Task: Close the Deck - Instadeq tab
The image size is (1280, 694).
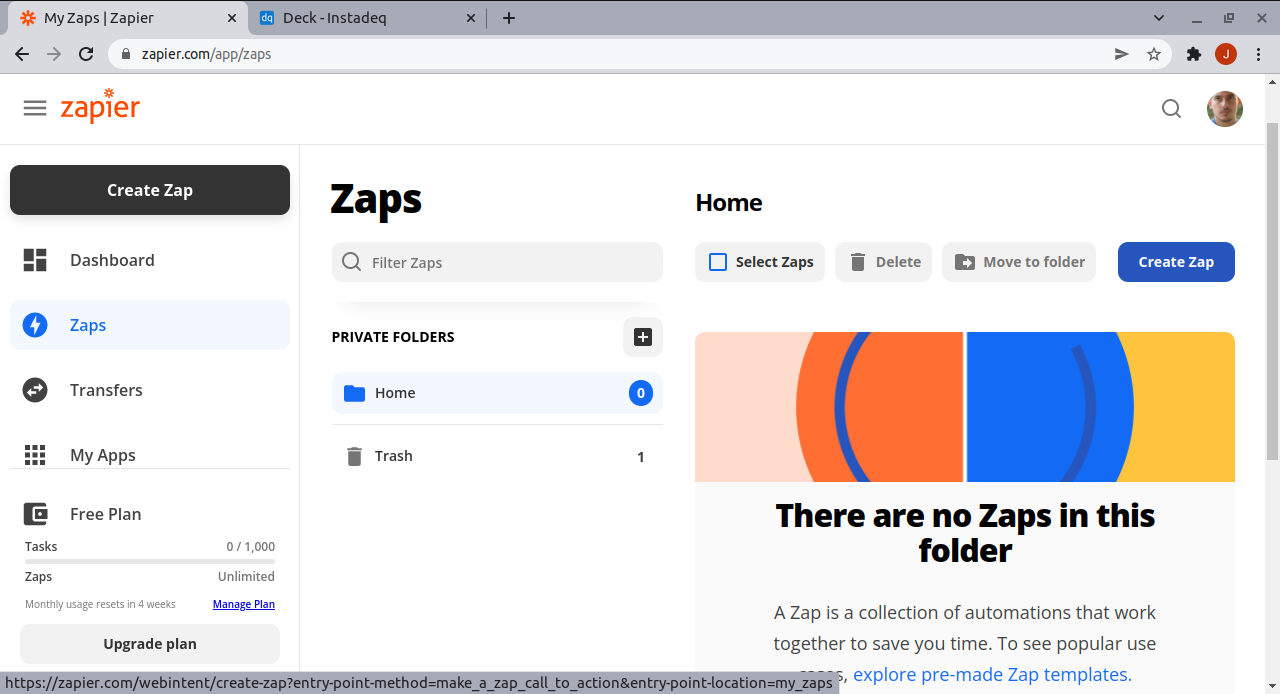Action: coord(471,18)
